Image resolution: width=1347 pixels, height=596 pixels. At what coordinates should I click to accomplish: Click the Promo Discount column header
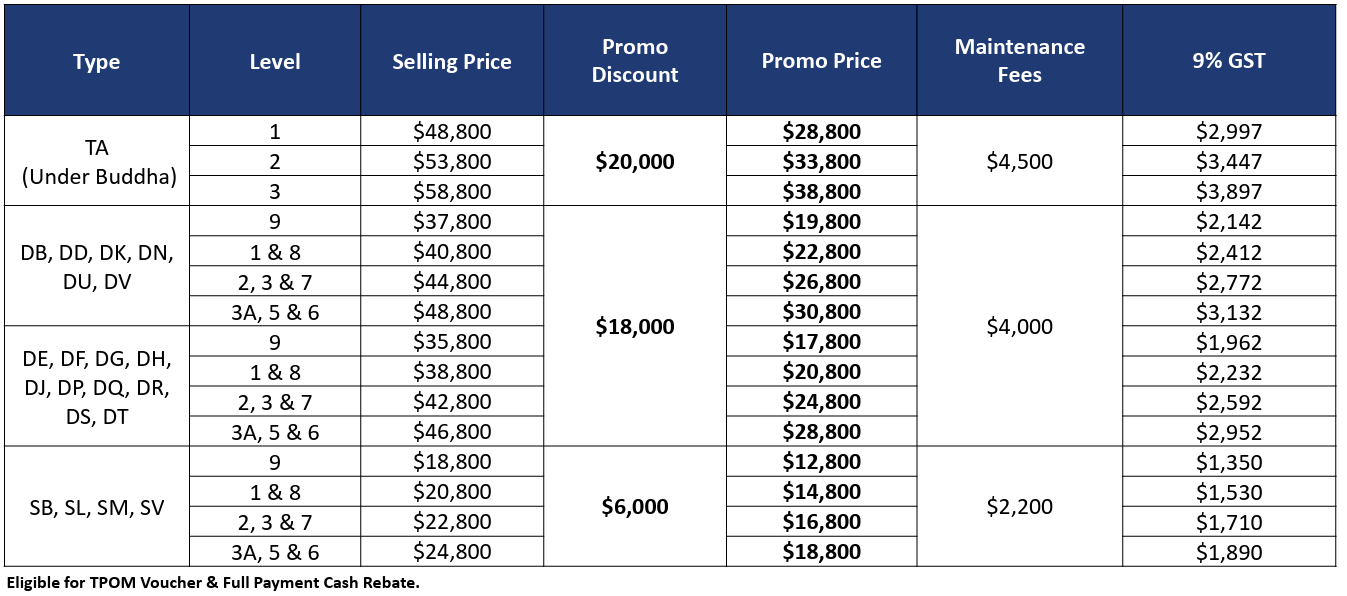pyautogui.click(x=635, y=60)
